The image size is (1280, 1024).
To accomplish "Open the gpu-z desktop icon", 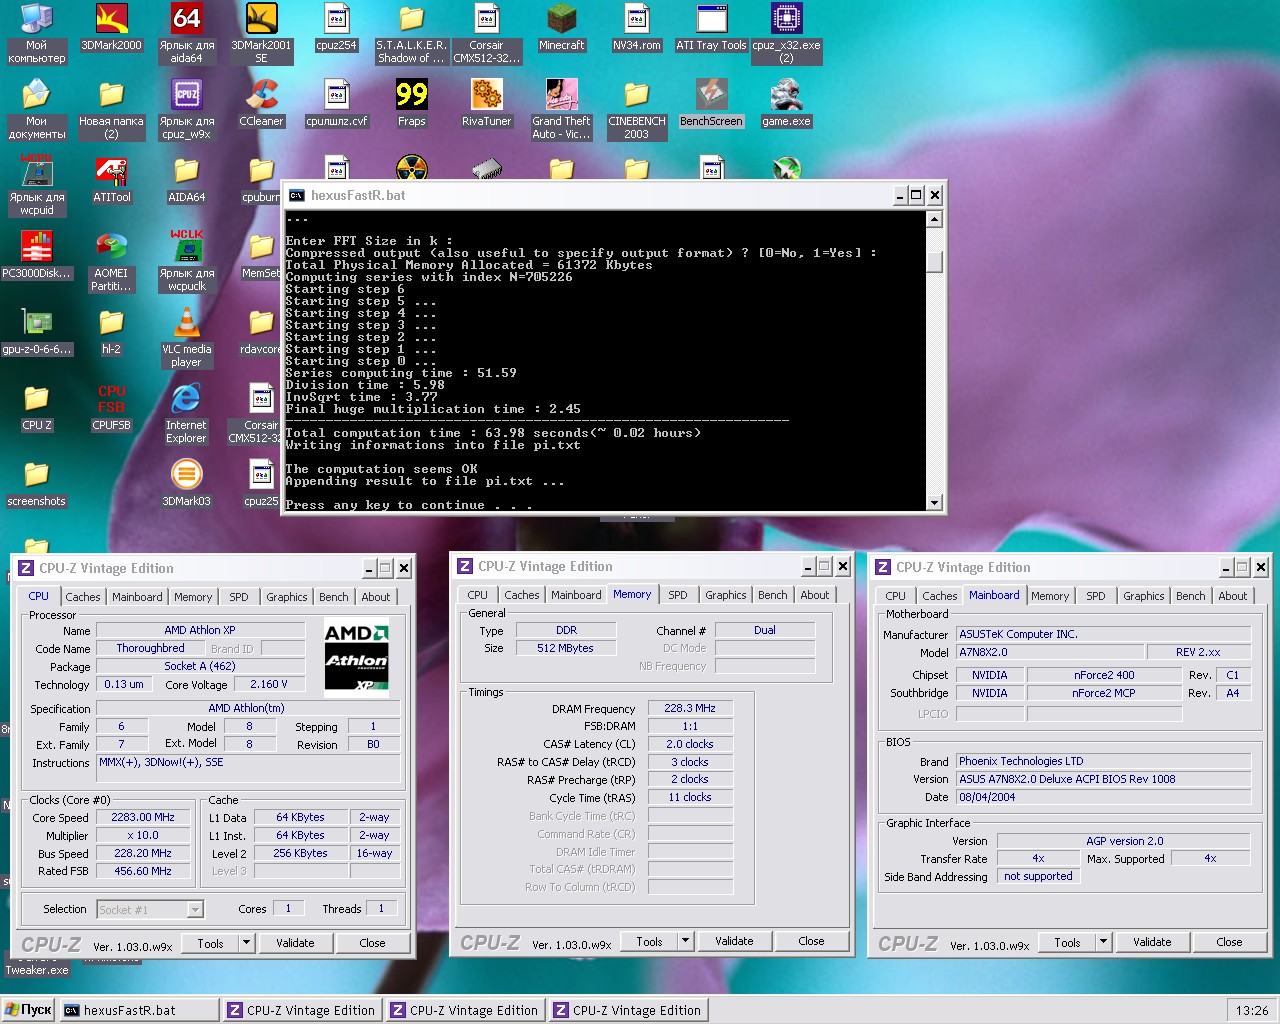I will (x=36, y=331).
